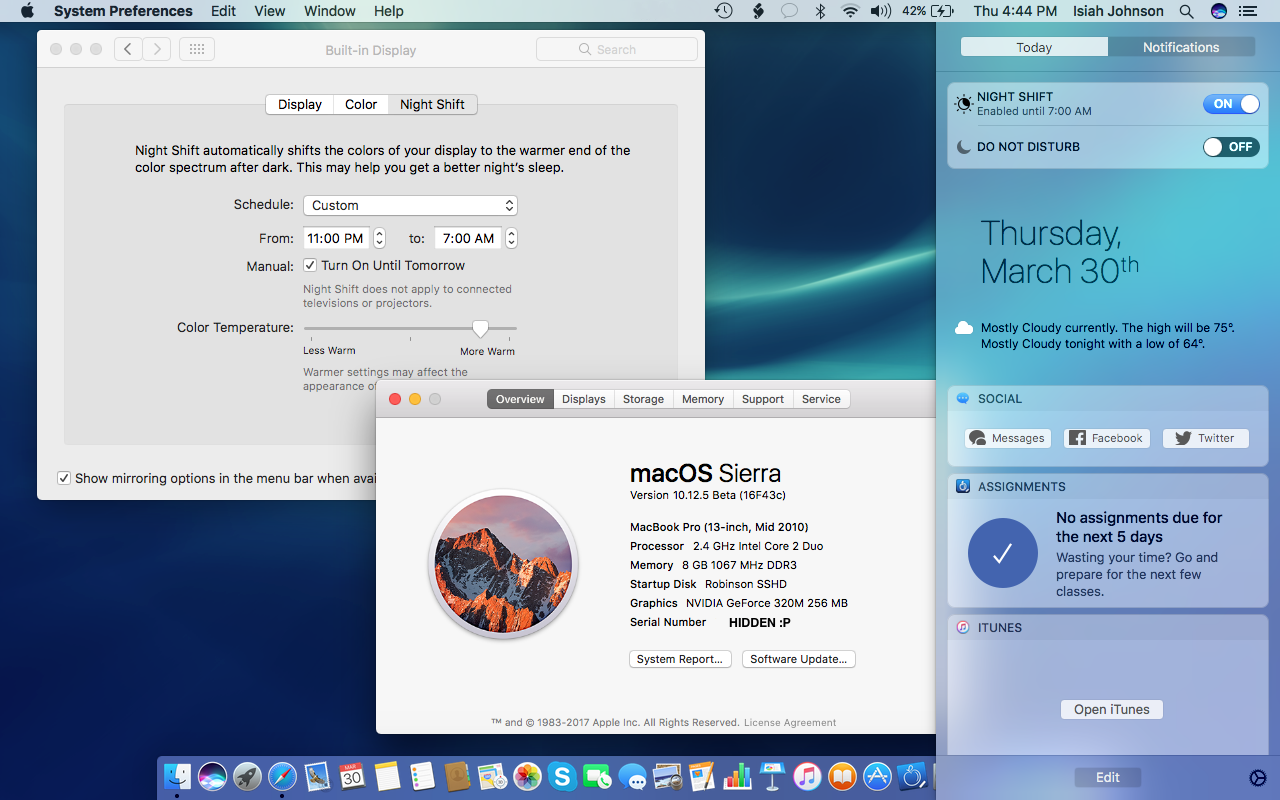Click the To time stepper arrows
Screen dimensions: 1280x800
(511, 238)
